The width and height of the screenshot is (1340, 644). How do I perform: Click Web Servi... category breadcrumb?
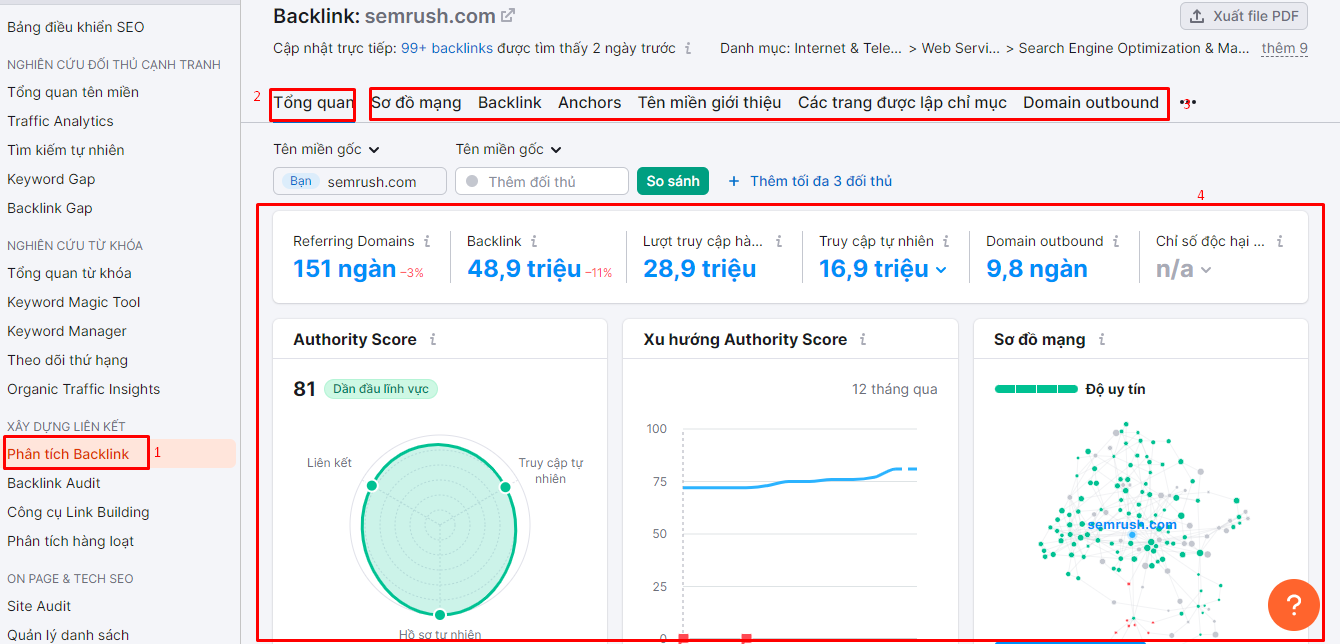point(960,48)
